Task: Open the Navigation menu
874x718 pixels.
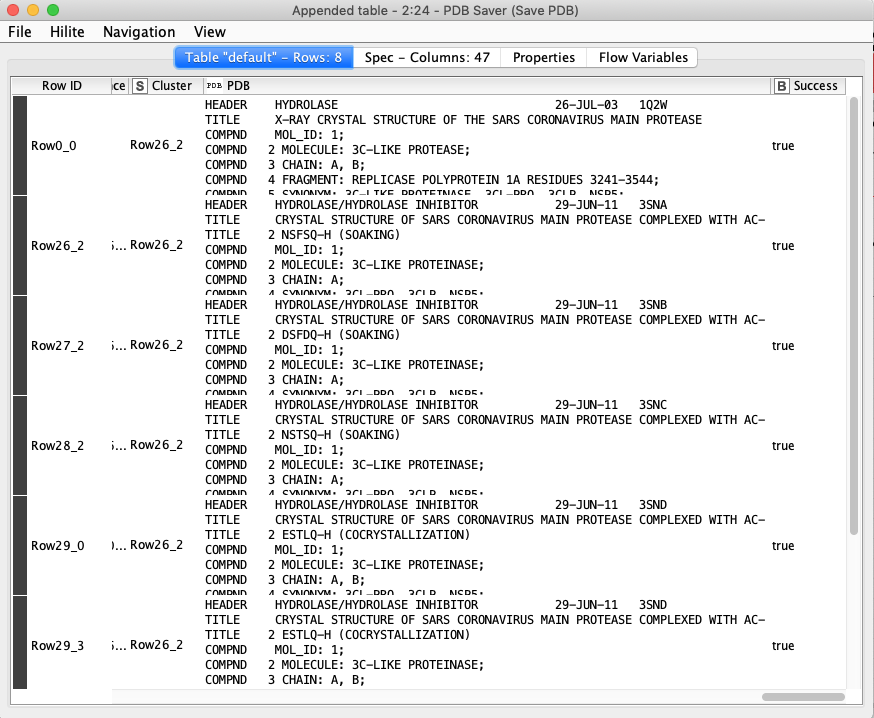Action: (x=139, y=32)
